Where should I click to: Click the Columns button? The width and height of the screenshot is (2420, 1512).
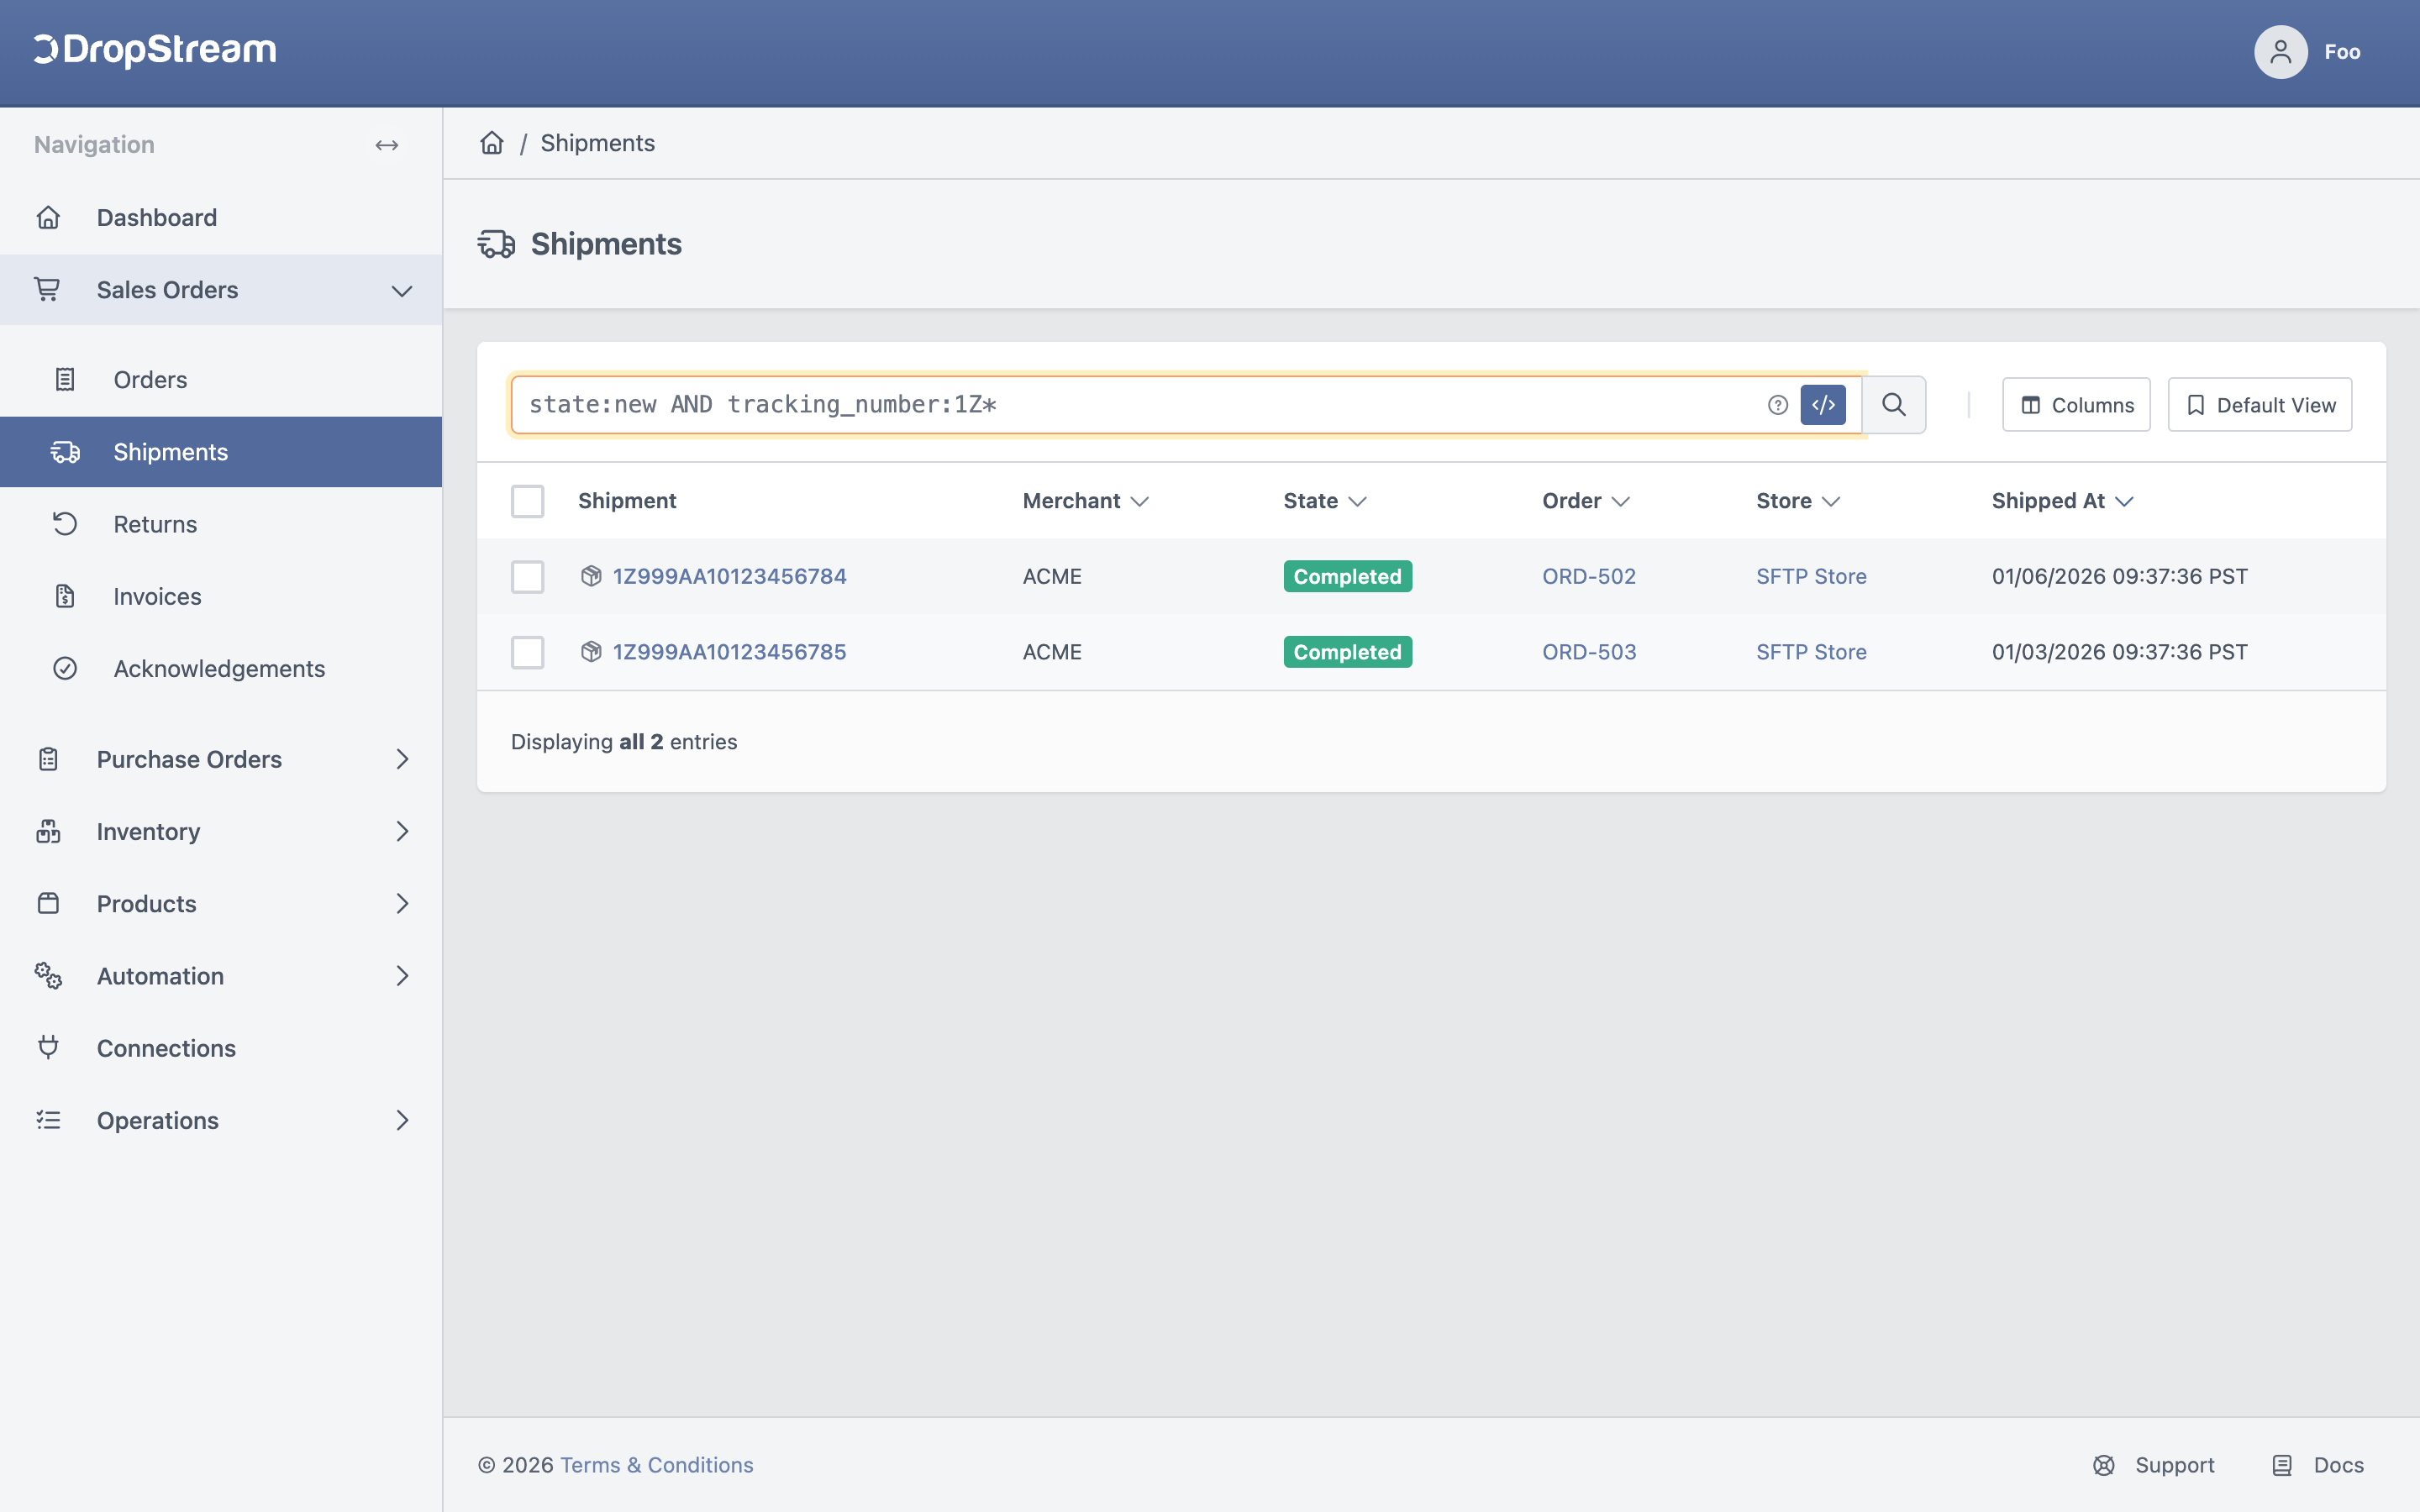[2076, 405]
